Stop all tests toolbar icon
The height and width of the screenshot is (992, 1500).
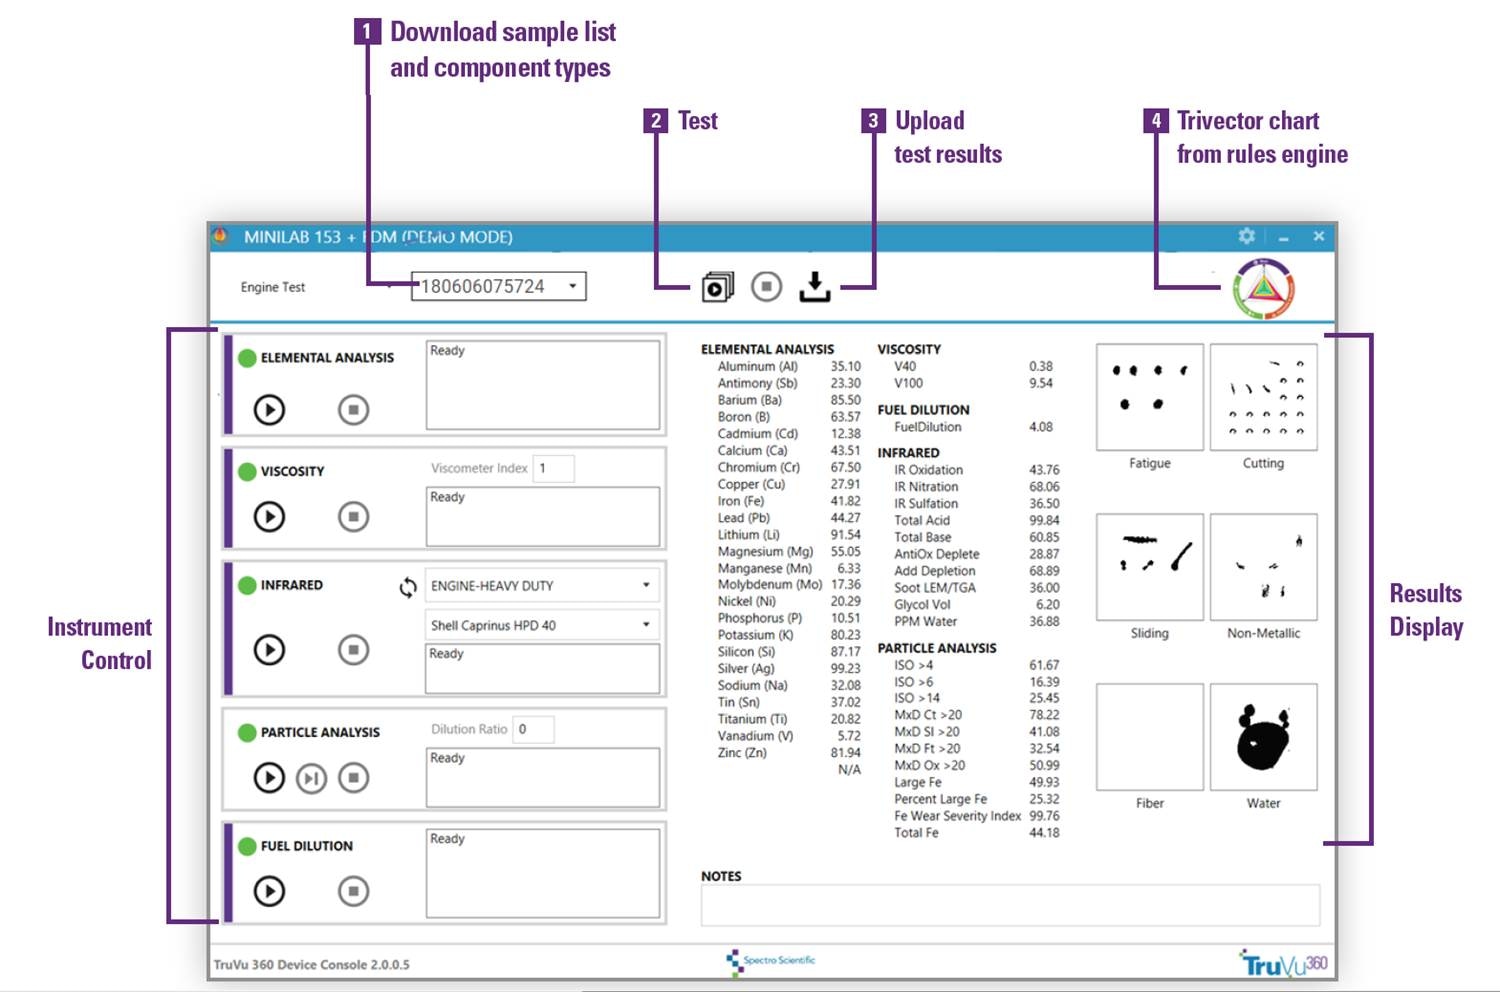(767, 287)
